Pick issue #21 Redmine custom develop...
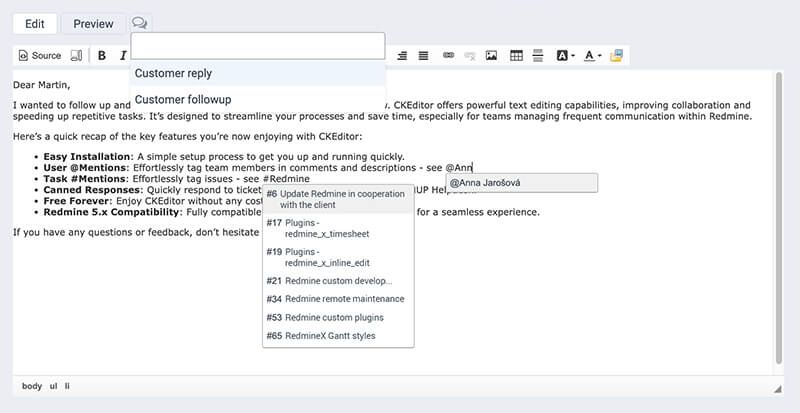This screenshot has height=413, width=800. 338,281
